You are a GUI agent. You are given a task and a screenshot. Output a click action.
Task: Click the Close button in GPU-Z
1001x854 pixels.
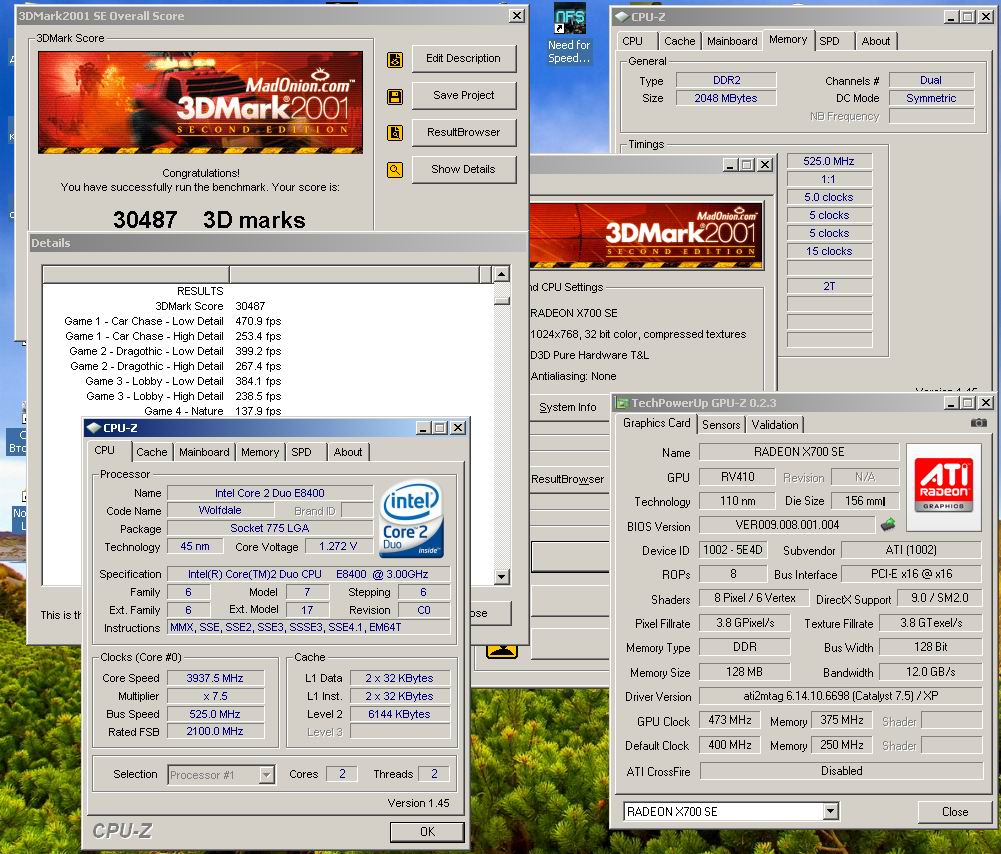pyautogui.click(x=955, y=811)
